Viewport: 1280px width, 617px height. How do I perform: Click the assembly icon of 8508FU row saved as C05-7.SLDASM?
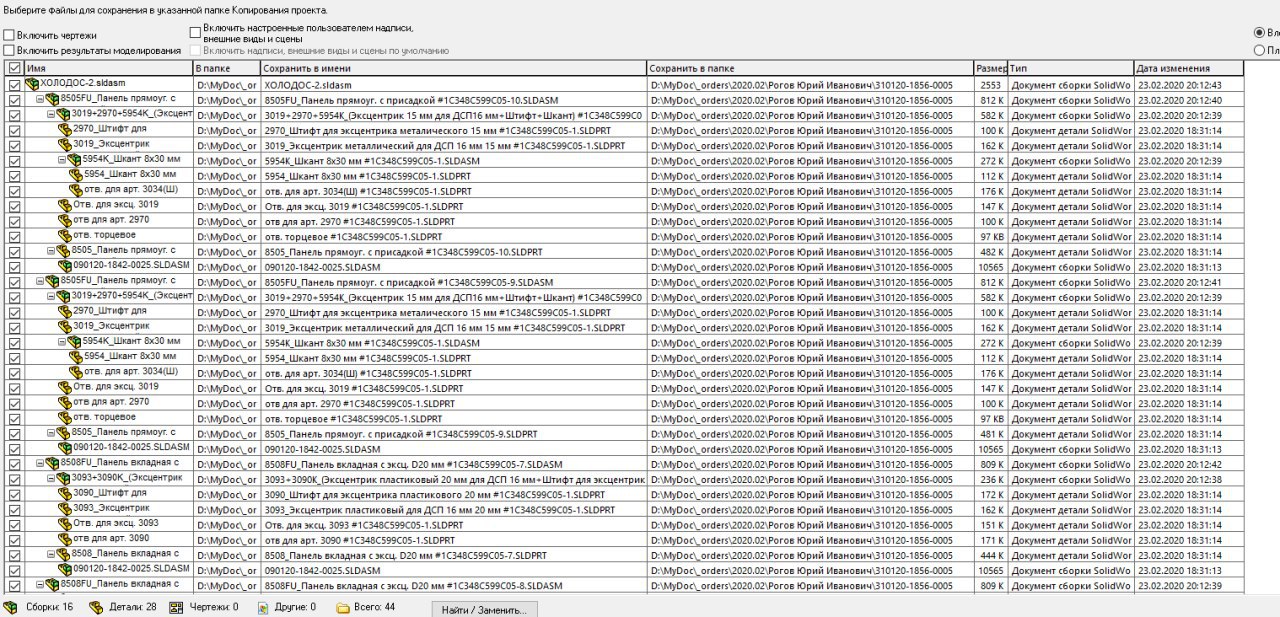53,464
